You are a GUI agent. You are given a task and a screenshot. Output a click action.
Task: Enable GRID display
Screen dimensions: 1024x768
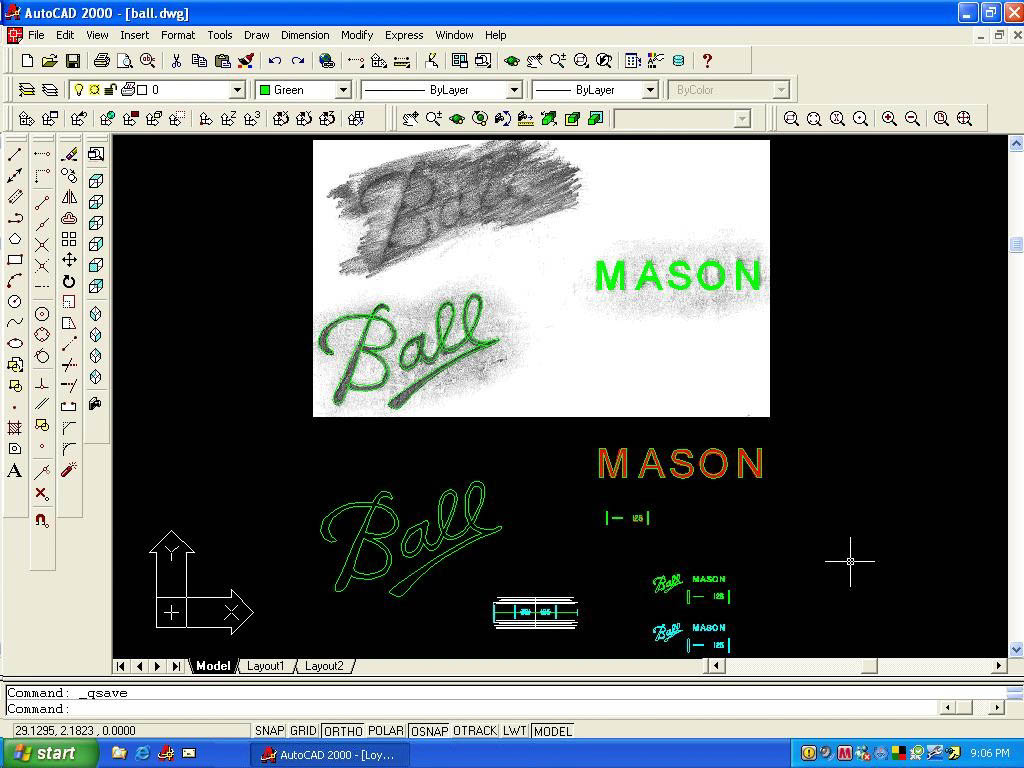(x=302, y=731)
